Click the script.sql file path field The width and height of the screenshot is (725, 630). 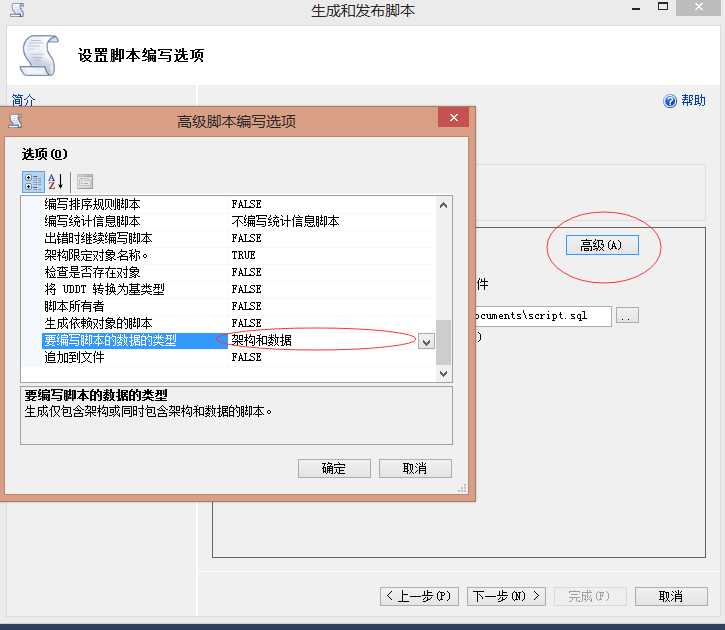point(543,316)
